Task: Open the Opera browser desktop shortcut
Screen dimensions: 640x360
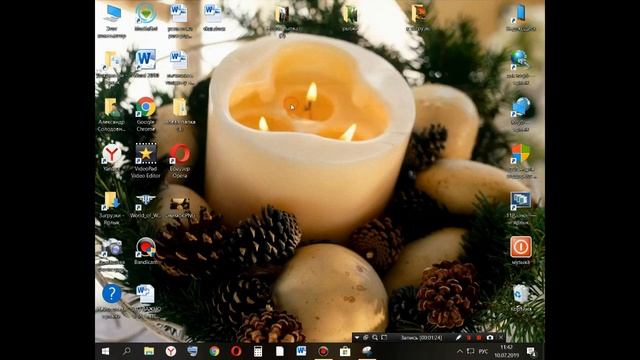Action: [180, 161]
